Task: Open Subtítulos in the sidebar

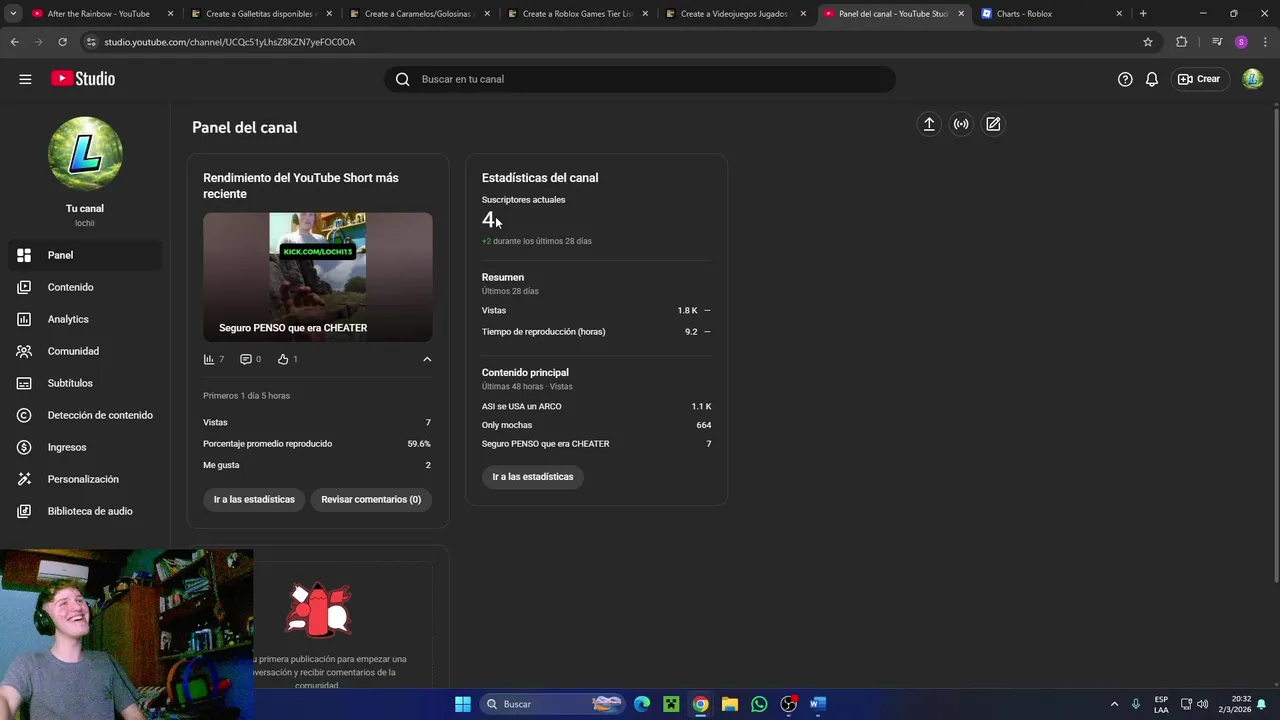Action: 85,383
